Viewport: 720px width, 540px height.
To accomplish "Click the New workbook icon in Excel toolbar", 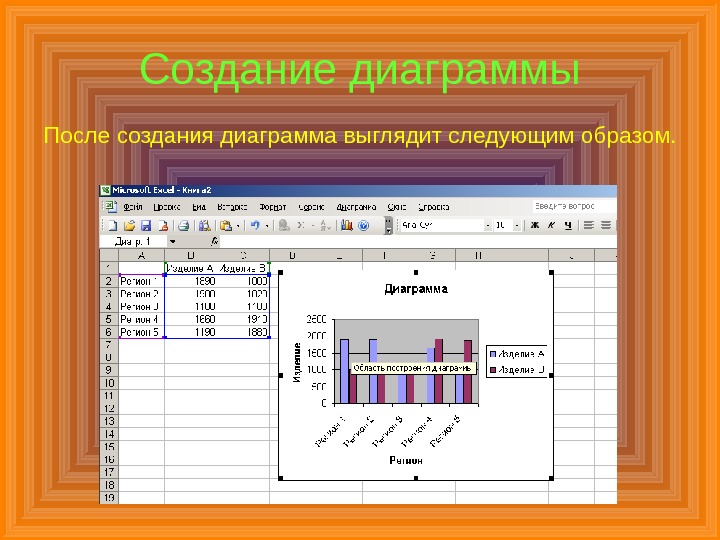I will (x=112, y=225).
